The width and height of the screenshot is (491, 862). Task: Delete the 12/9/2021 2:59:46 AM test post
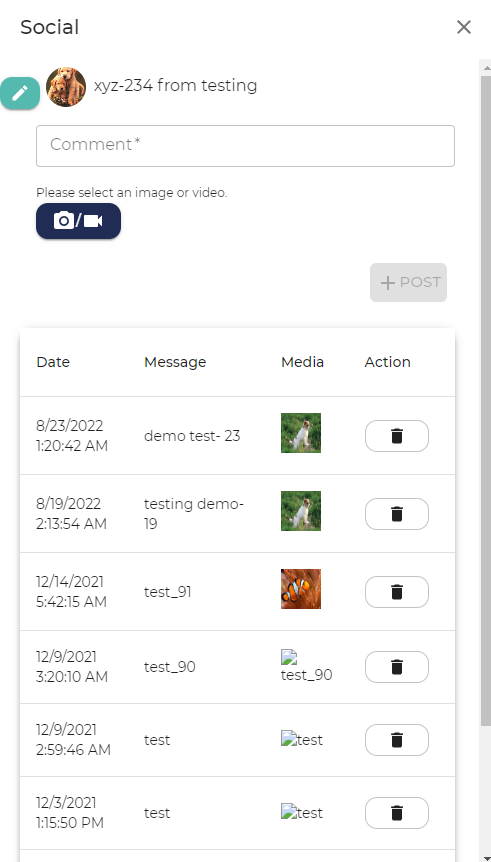(x=397, y=740)
